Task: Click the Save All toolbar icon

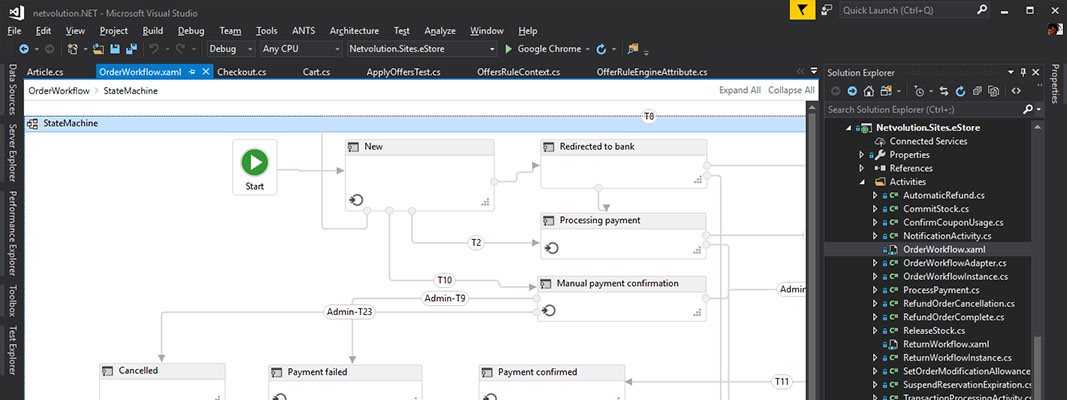Action: (131, 48)
